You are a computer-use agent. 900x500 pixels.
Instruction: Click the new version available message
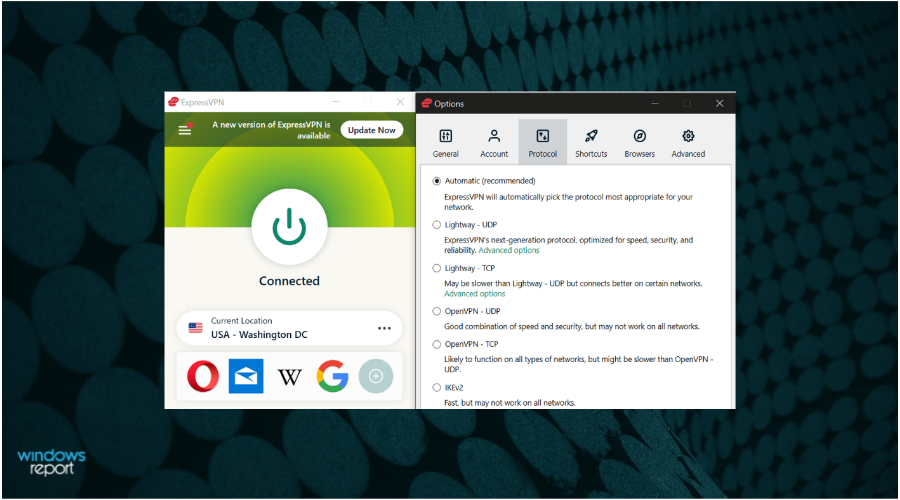coord(271,130)
